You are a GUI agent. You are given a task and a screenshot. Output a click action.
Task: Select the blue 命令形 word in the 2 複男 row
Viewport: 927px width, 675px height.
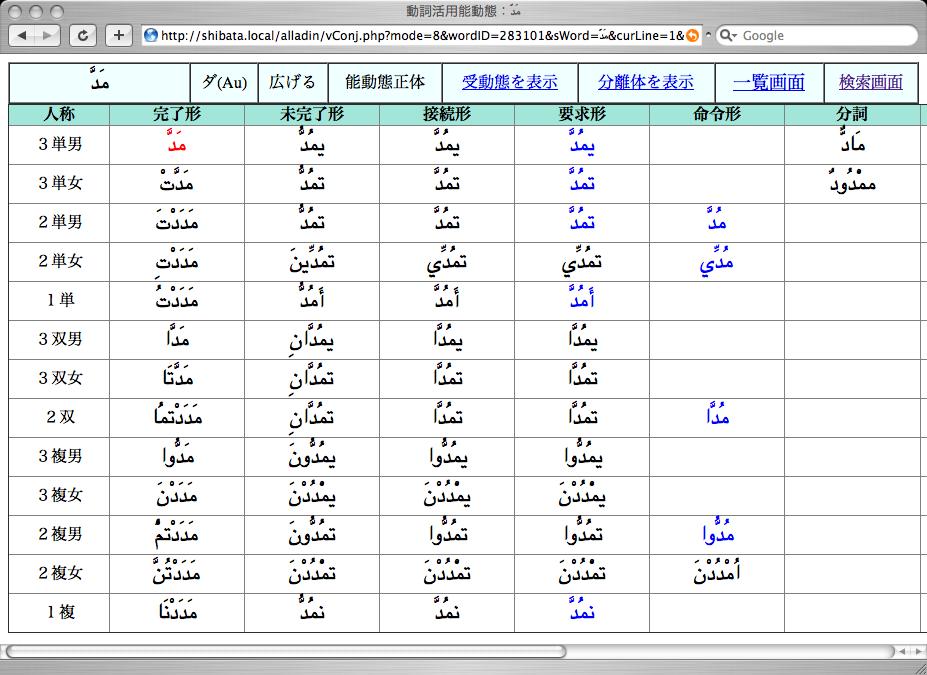click(718, 531)
